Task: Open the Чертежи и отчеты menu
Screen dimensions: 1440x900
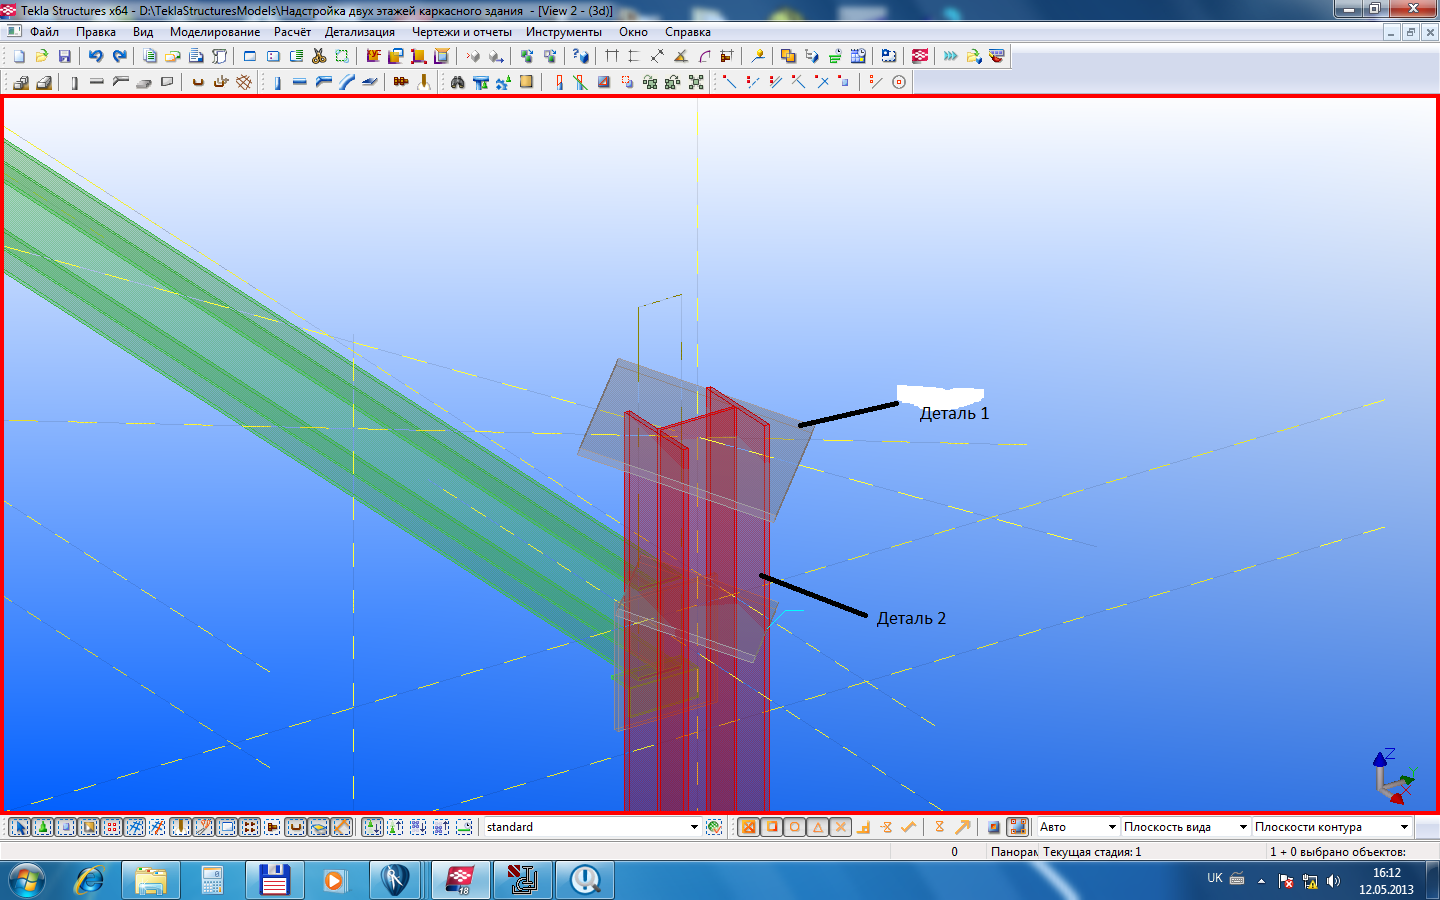Action: pos(461,32)
